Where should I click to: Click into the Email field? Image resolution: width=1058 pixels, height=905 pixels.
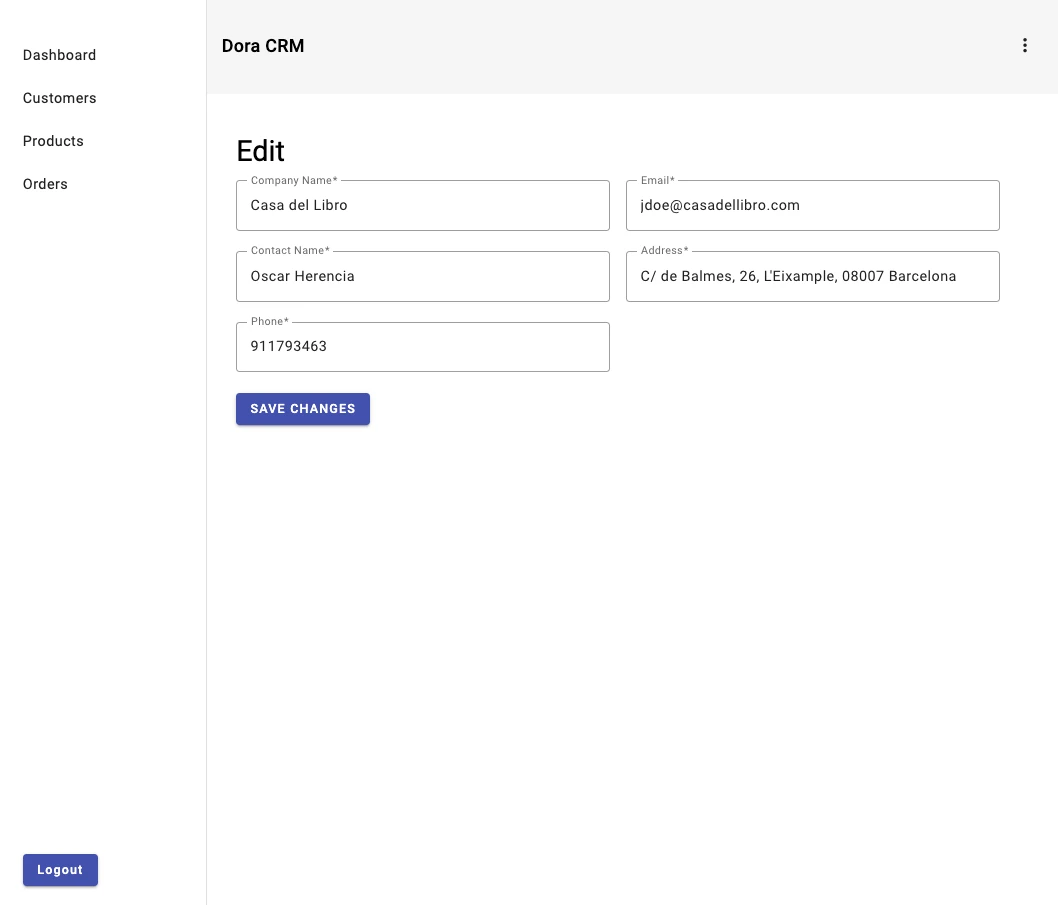coord(812,205)
